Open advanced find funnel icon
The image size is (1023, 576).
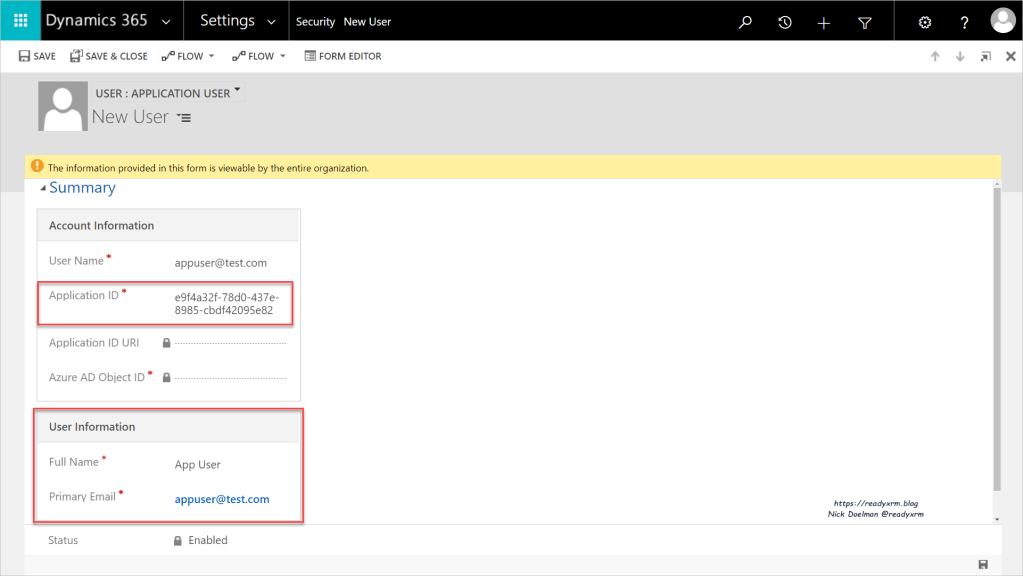point(865,22)
